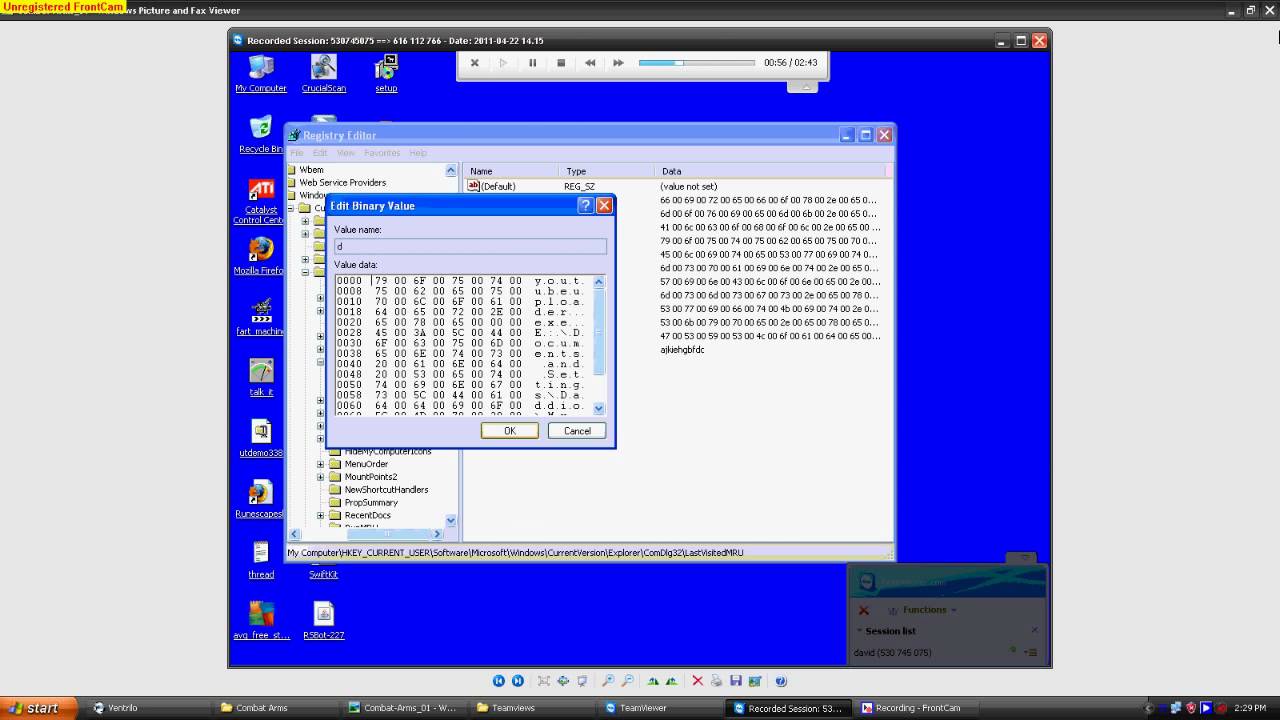Viewport: 1280px width, 720px height.
Task: Select the NewShortcutHandlers key
Action: pos(386,490)
